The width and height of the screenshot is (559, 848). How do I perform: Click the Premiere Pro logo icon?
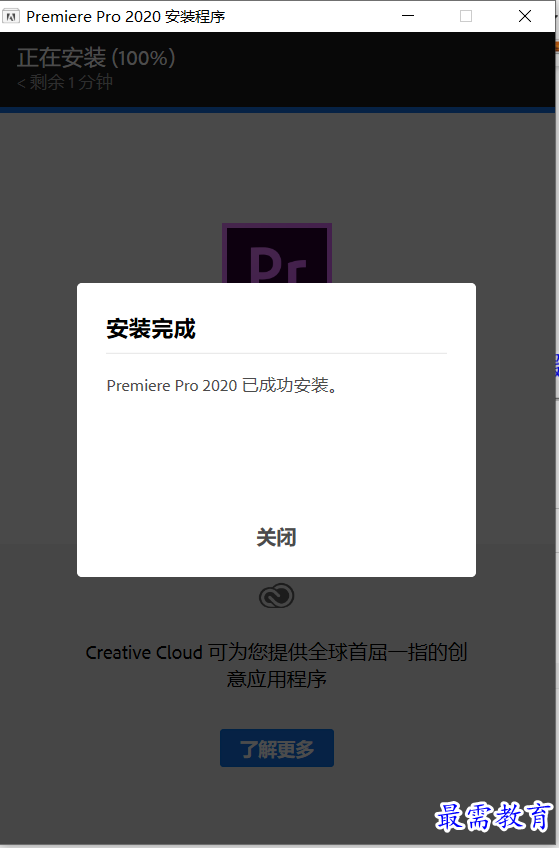click(277, 253)
